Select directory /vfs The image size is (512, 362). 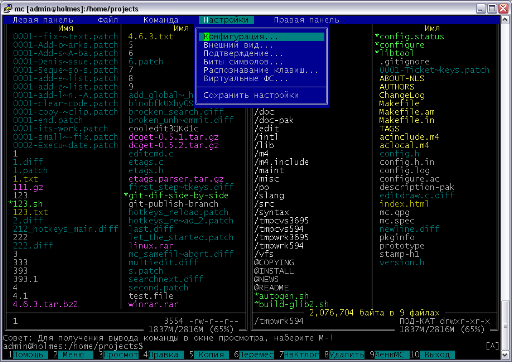click(x=264, y=254)
